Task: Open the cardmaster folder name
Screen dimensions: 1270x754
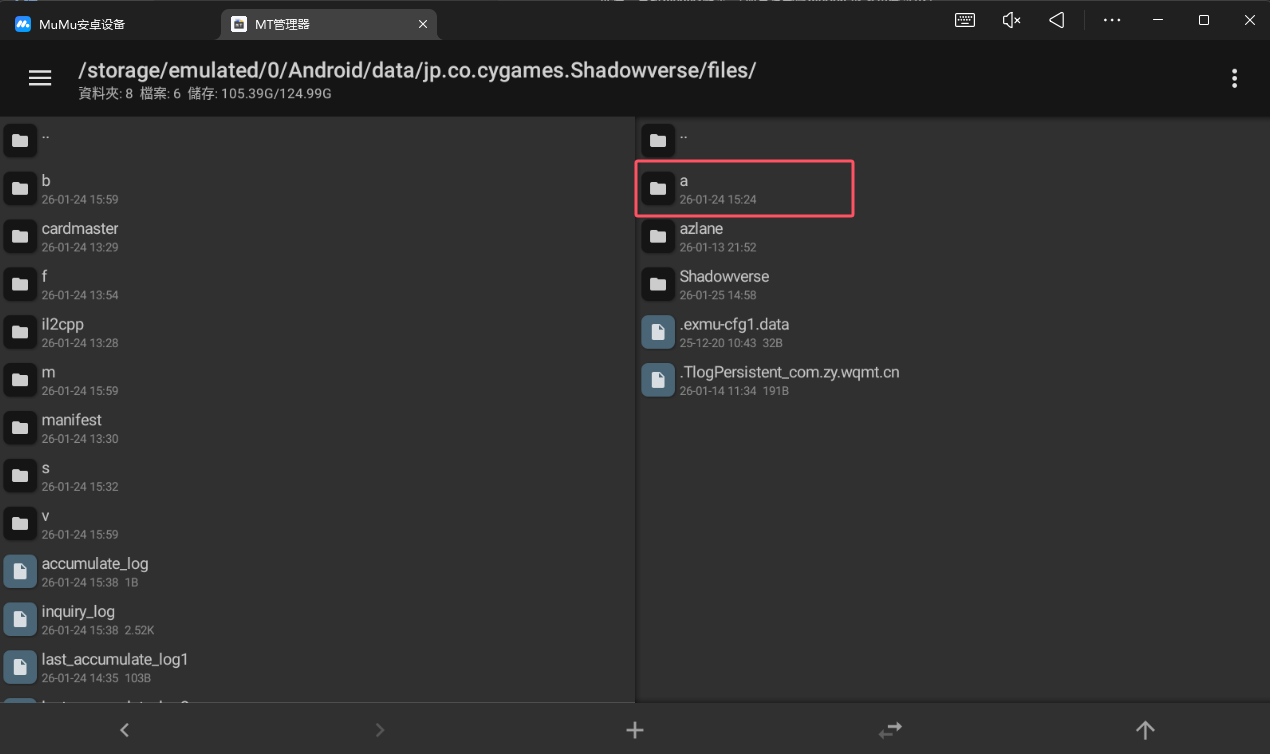Action: point(80,229)
